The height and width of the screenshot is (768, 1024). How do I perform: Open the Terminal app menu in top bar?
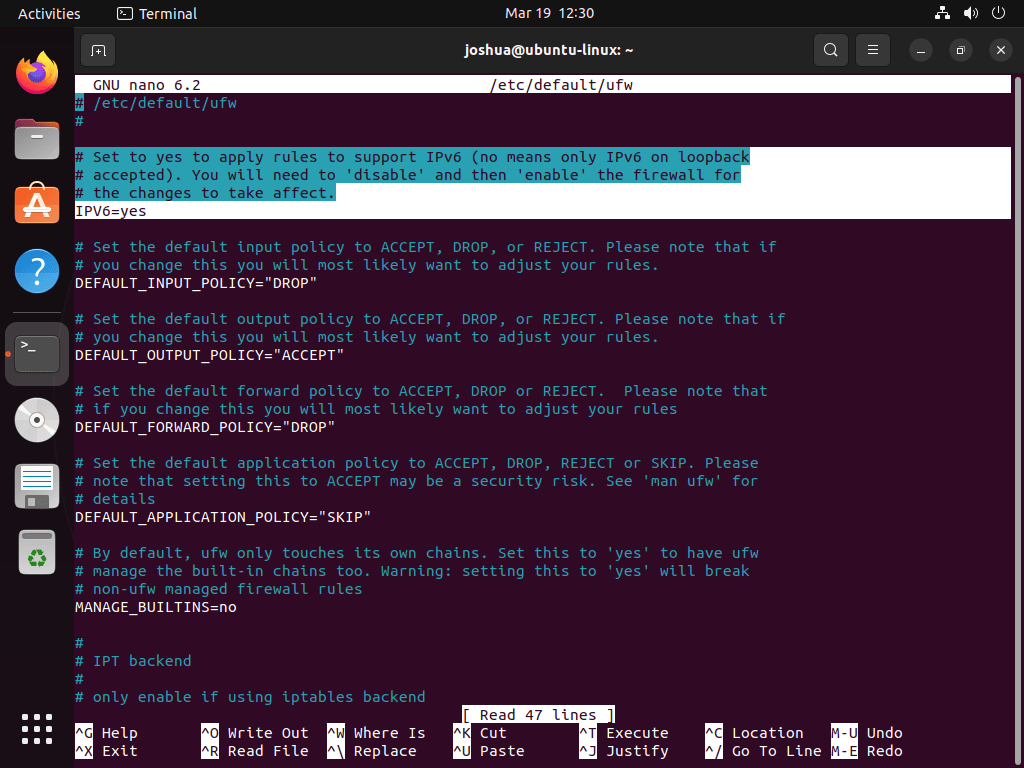pos(157,14)
